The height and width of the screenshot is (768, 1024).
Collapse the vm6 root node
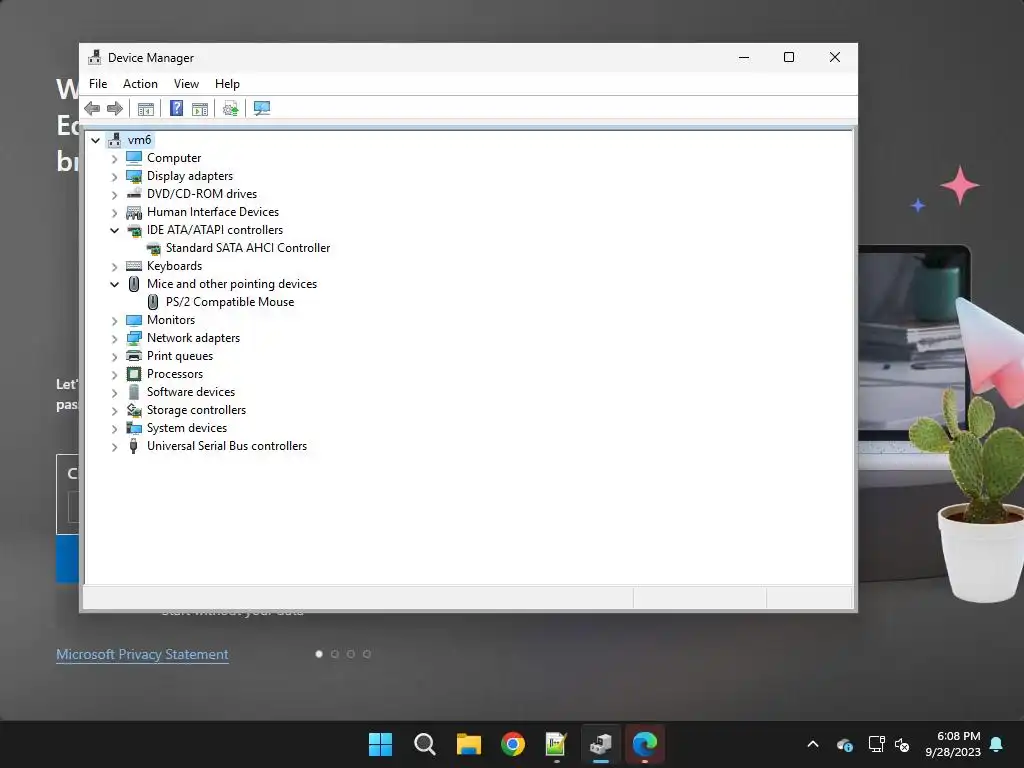(95, 140)
